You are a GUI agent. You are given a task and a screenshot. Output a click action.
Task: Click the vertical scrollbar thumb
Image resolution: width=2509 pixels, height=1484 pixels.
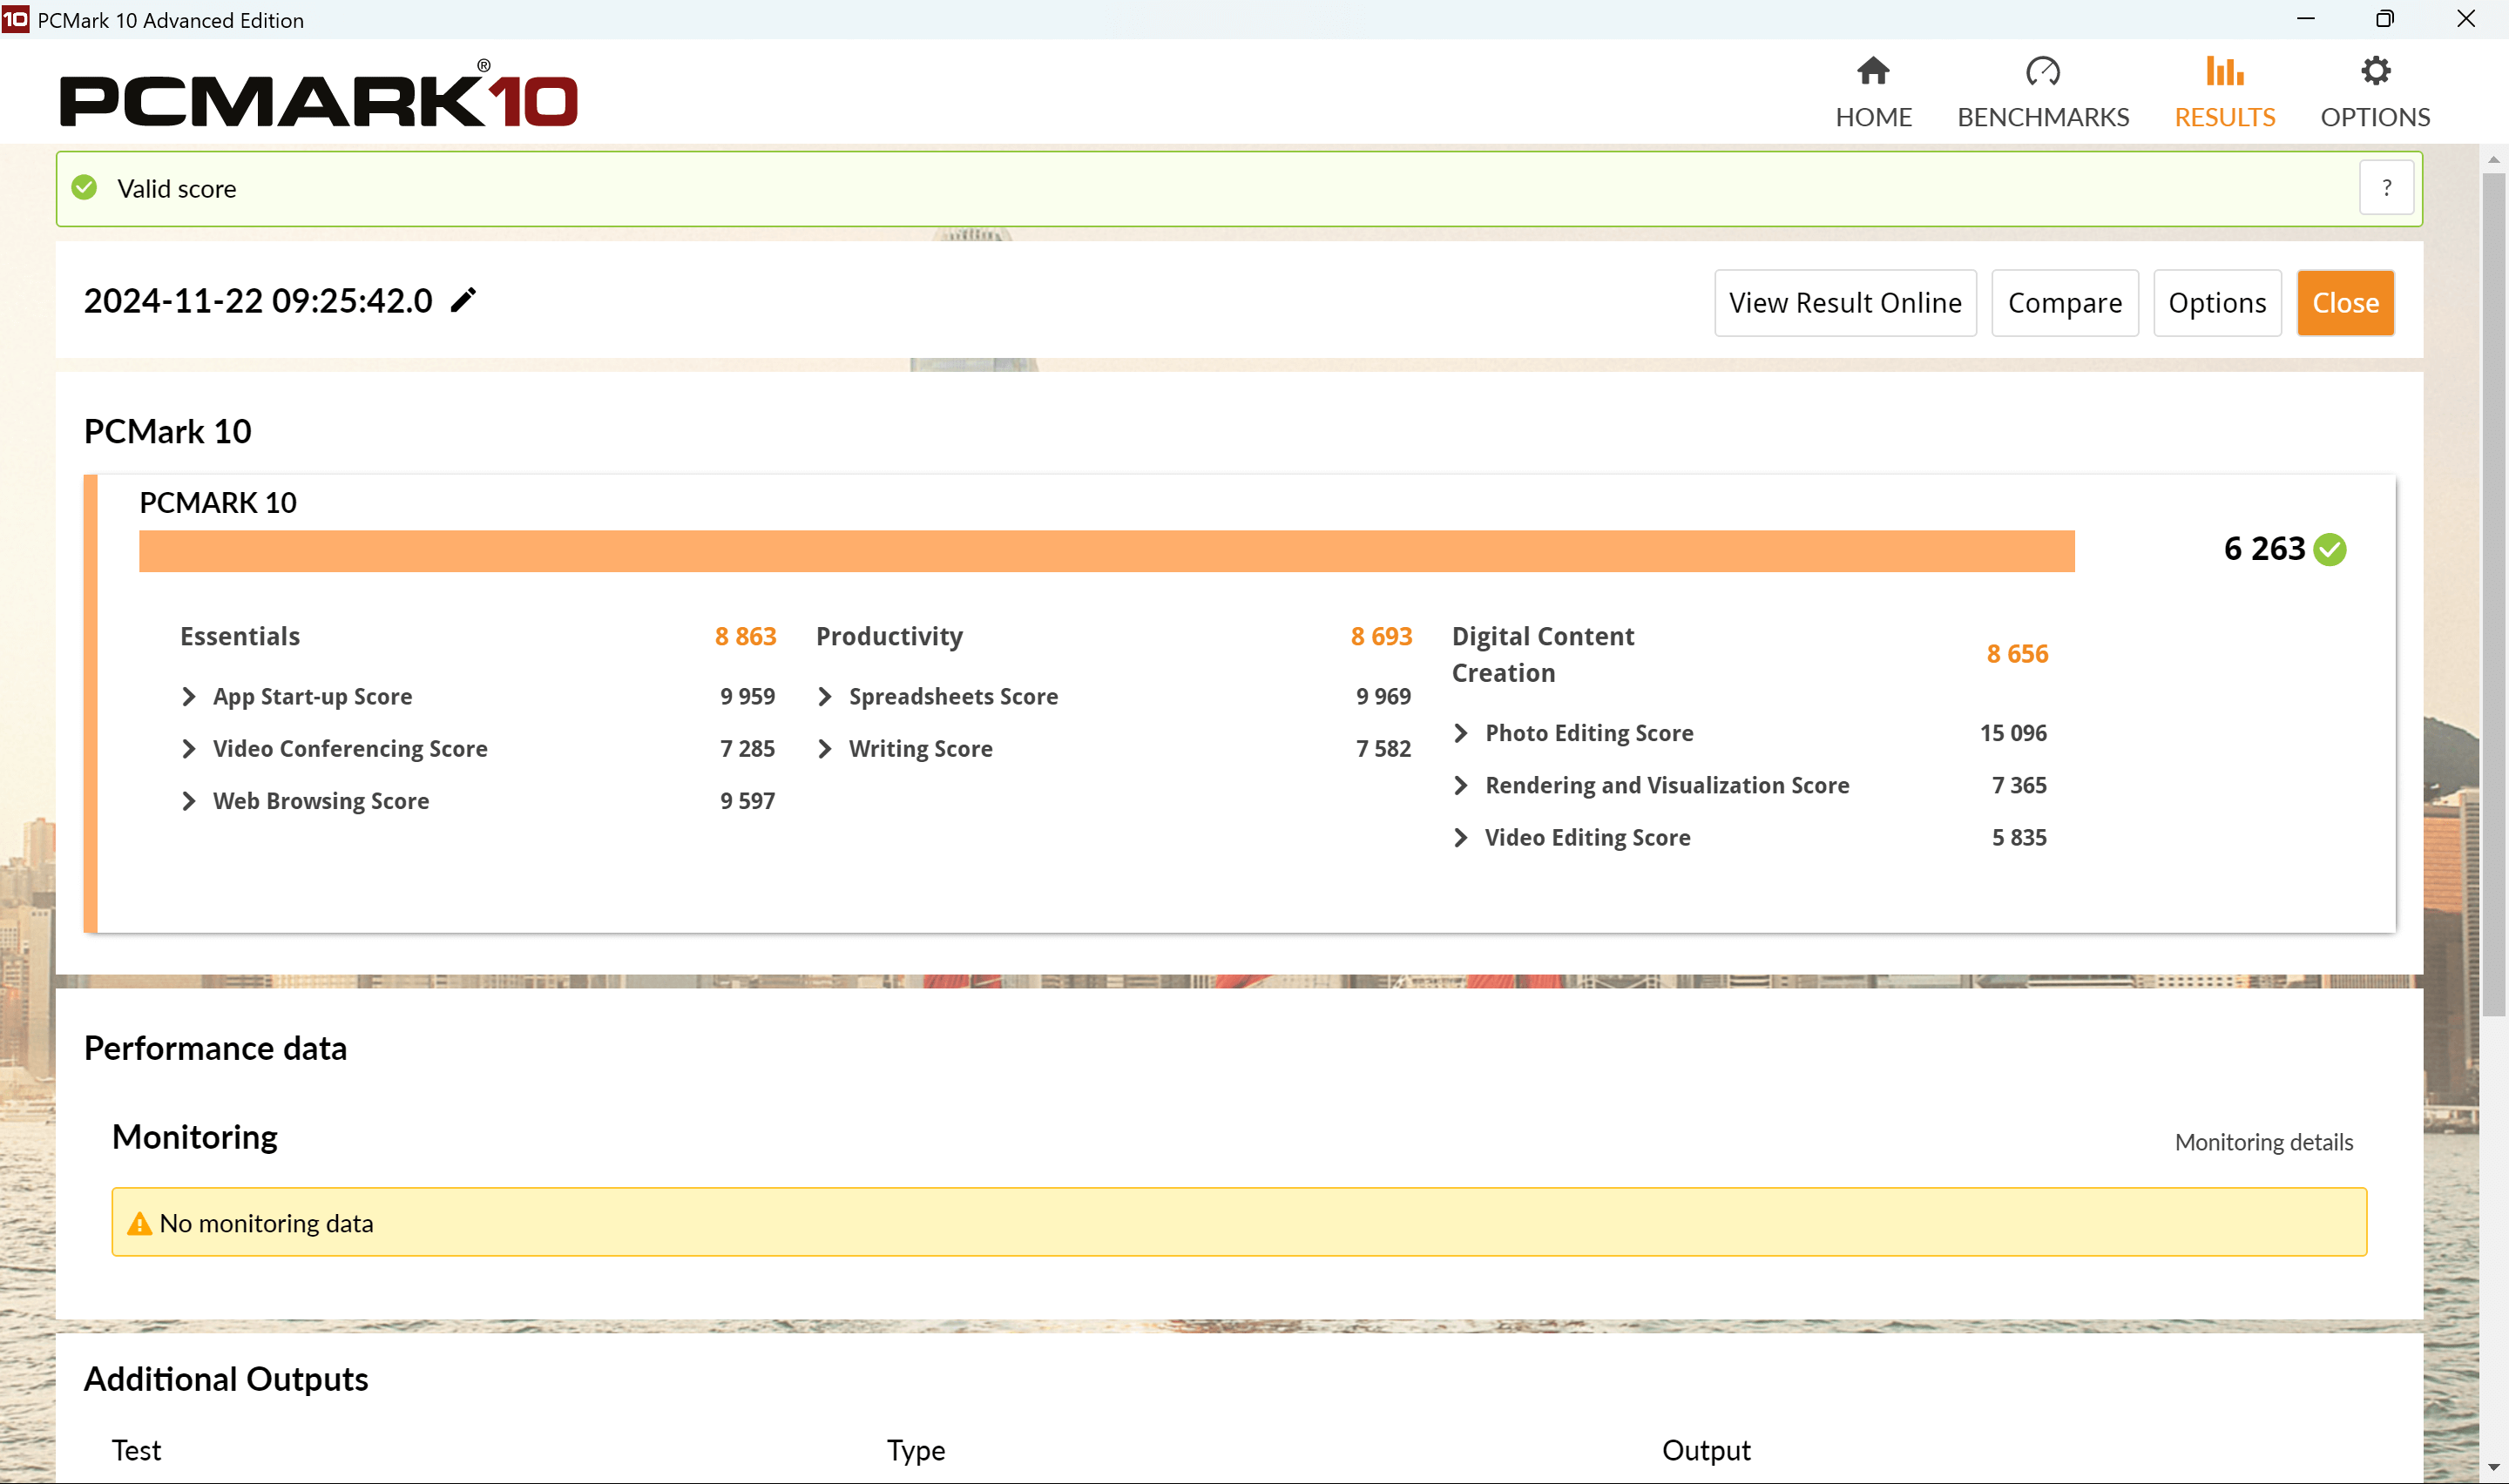tap(2493, 595)
